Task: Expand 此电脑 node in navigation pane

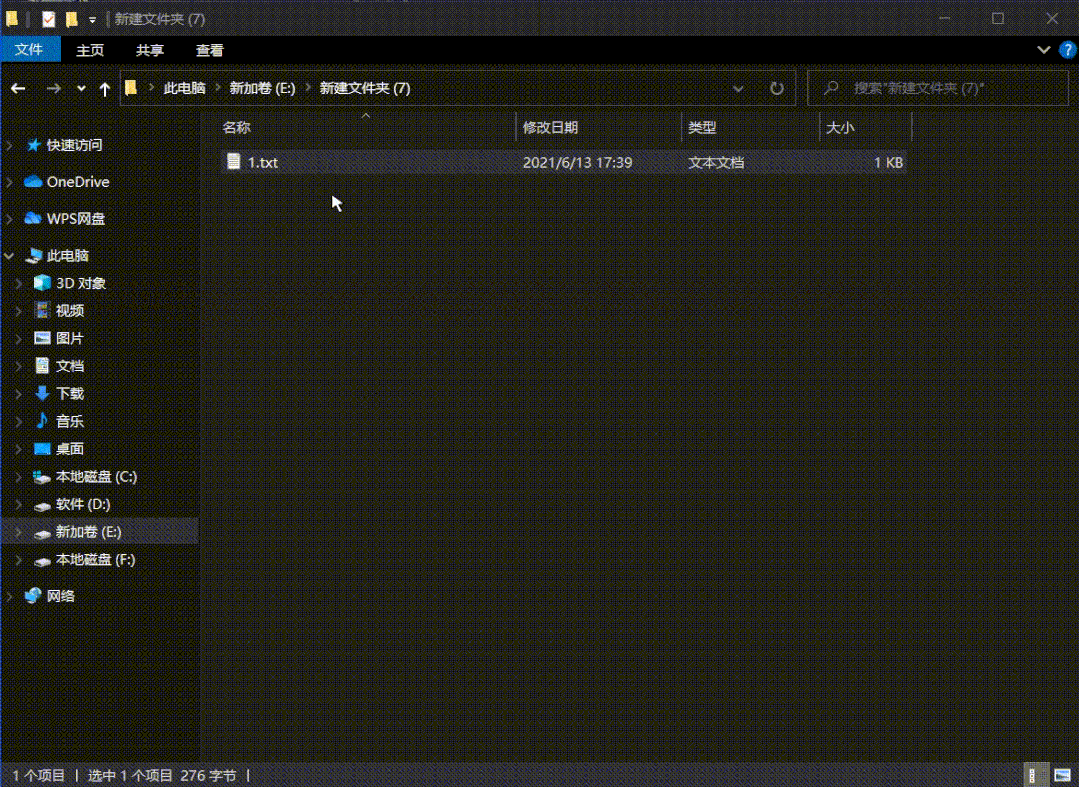Action: coord(8,255)
